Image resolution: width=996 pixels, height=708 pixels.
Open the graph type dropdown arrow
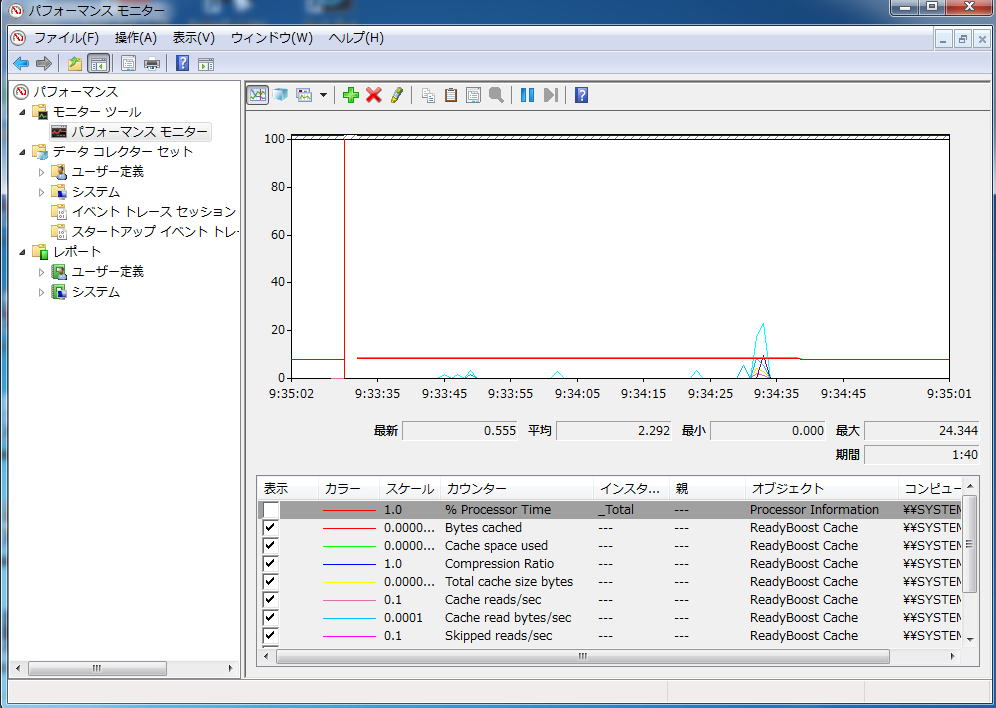[x=320, y=95]
